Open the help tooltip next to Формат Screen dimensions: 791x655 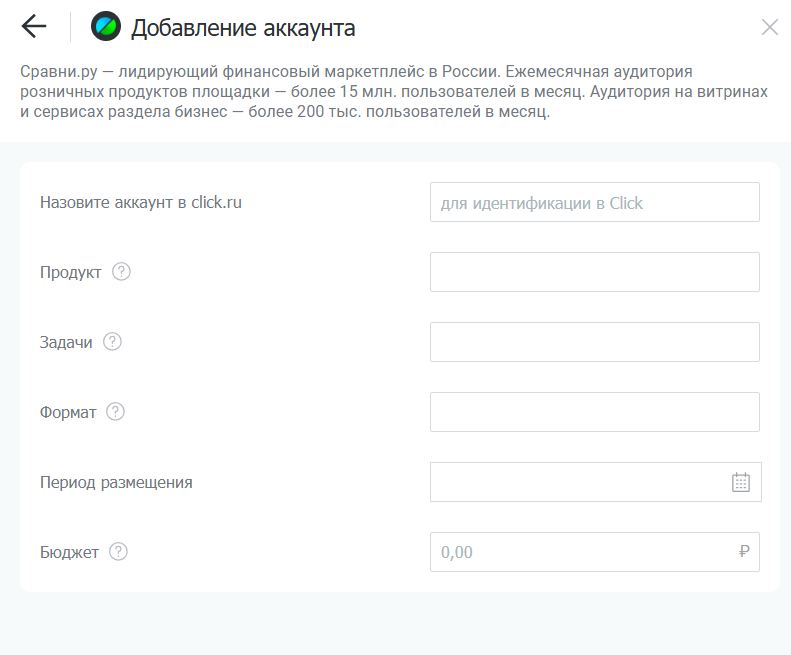click(x=116, y=412)
